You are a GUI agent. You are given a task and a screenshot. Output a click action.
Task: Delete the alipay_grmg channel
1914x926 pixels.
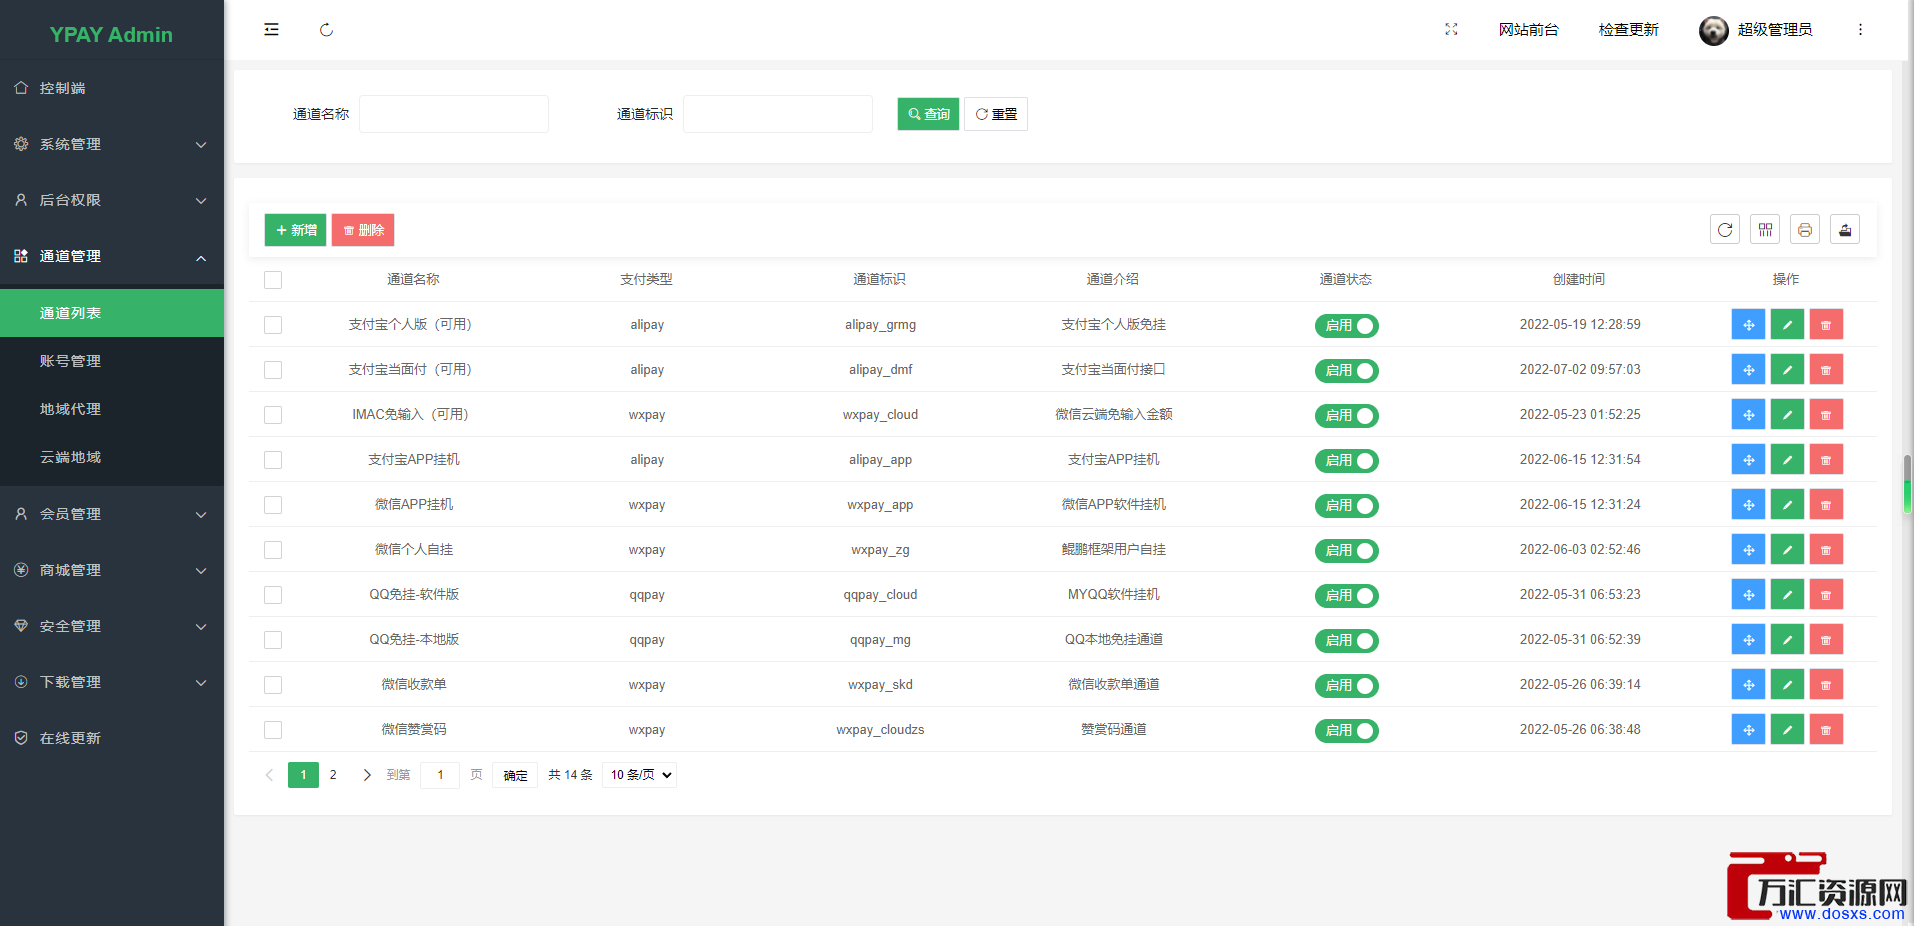click(1826, 325)
